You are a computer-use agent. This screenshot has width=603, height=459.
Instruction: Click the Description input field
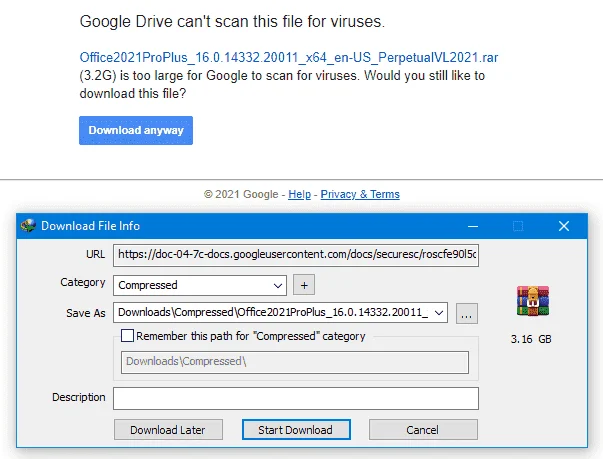coord(296,398)
